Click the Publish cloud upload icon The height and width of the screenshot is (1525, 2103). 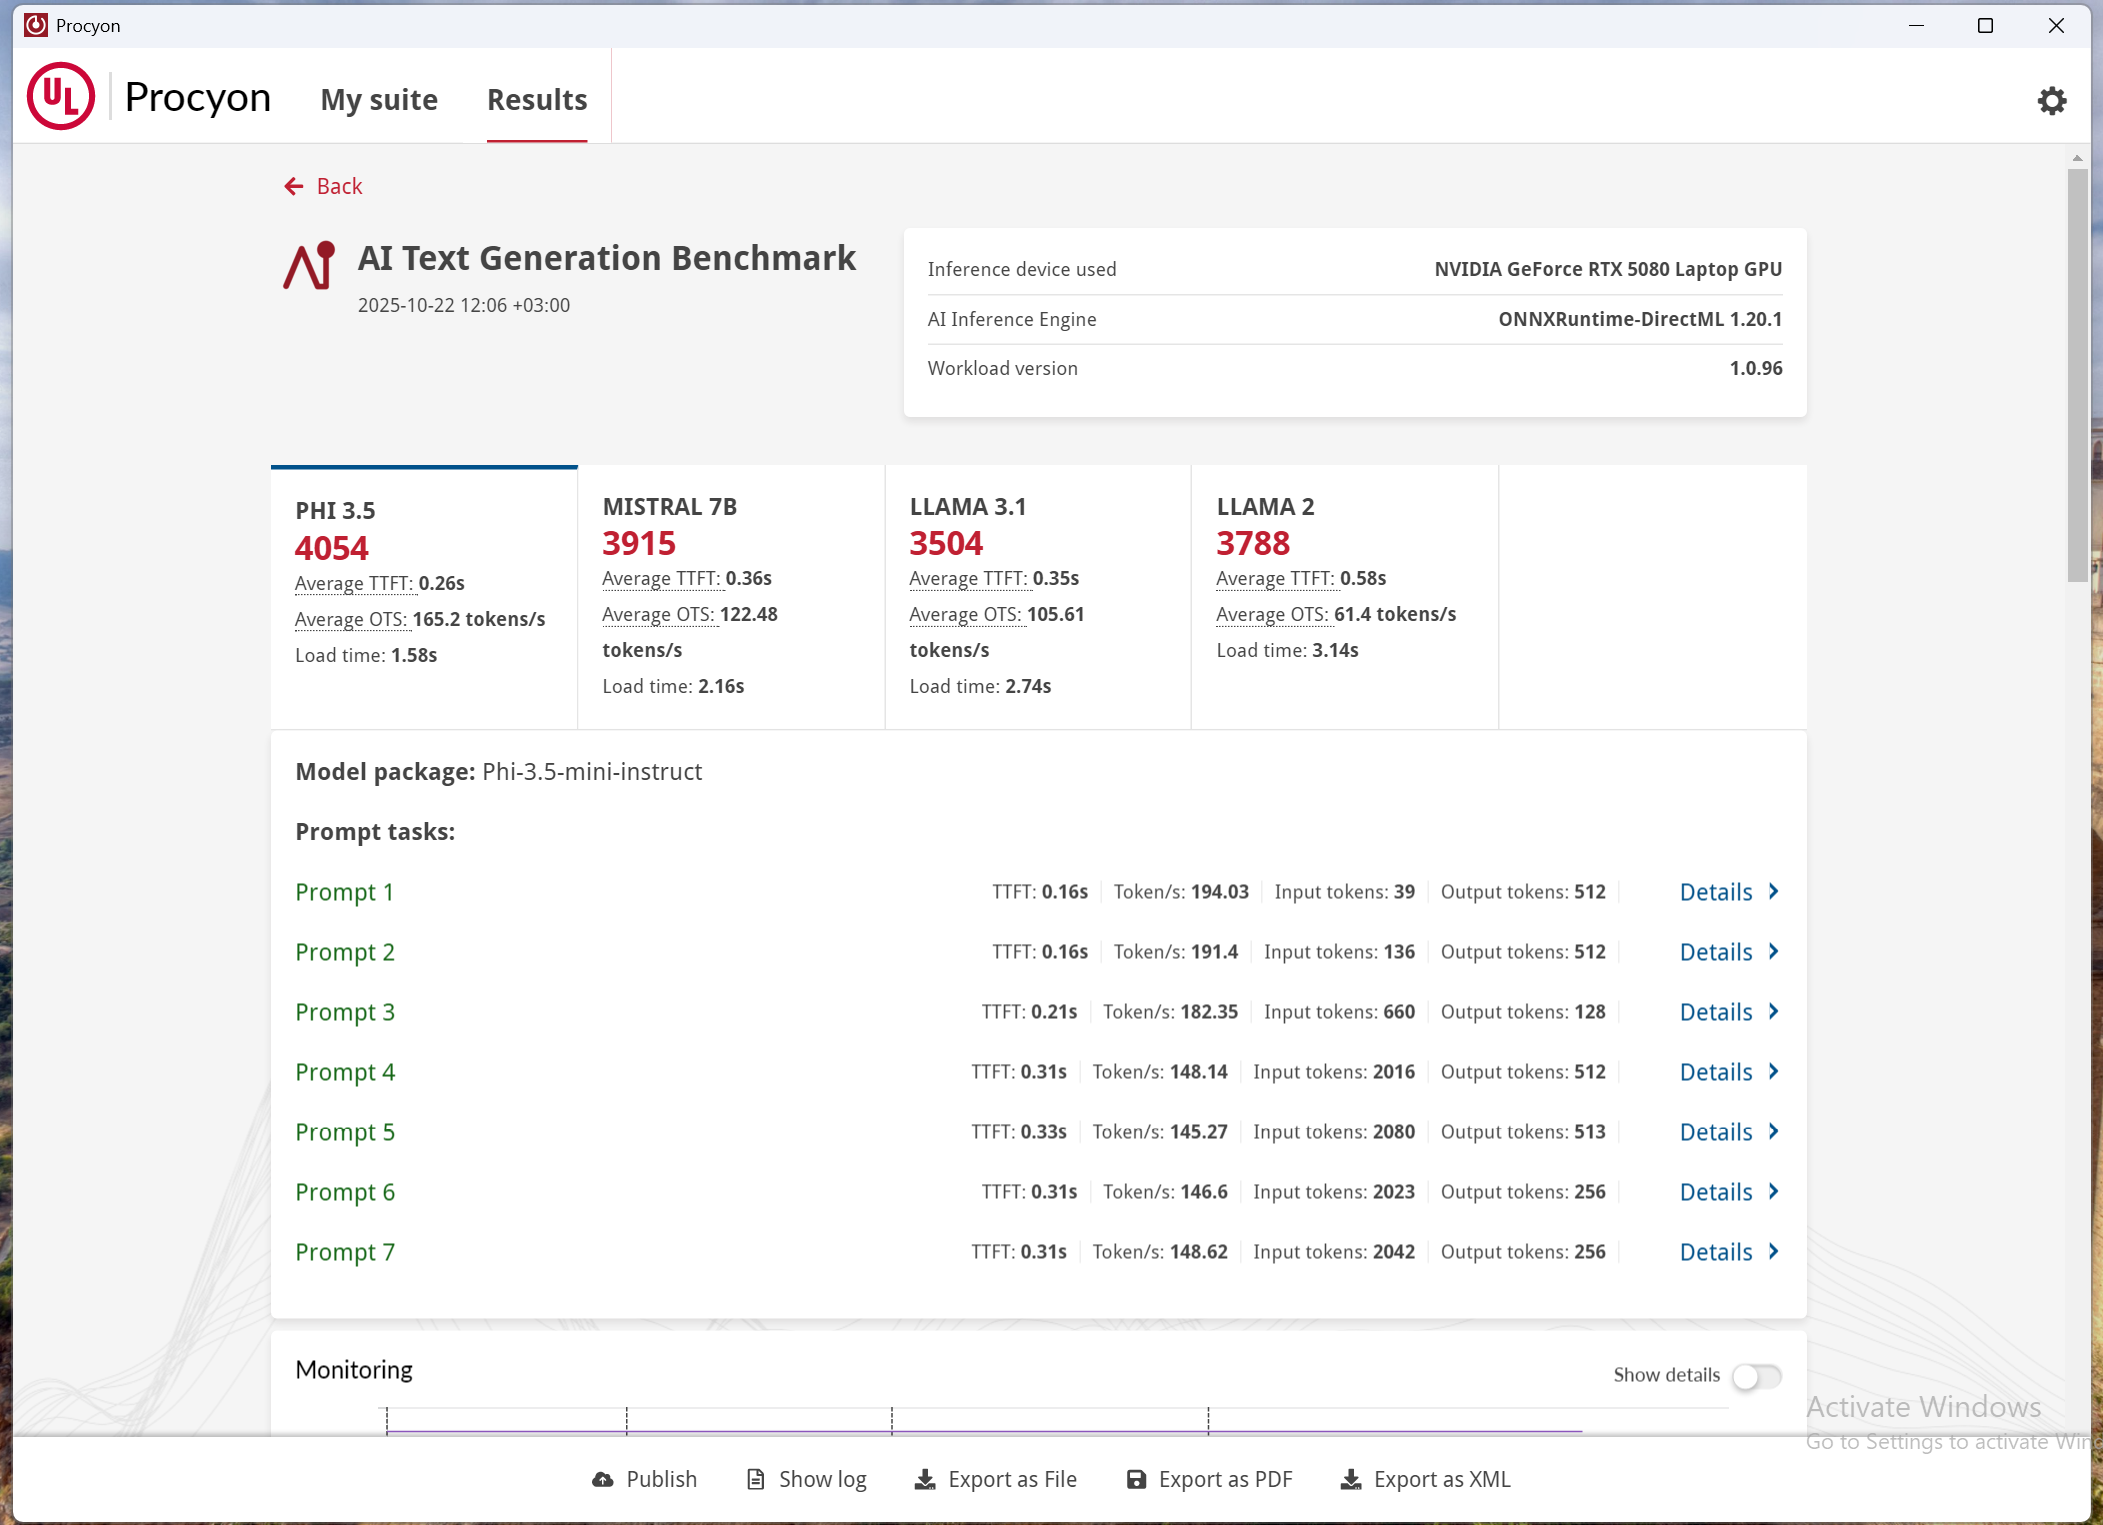click(x=602, y=1479)
